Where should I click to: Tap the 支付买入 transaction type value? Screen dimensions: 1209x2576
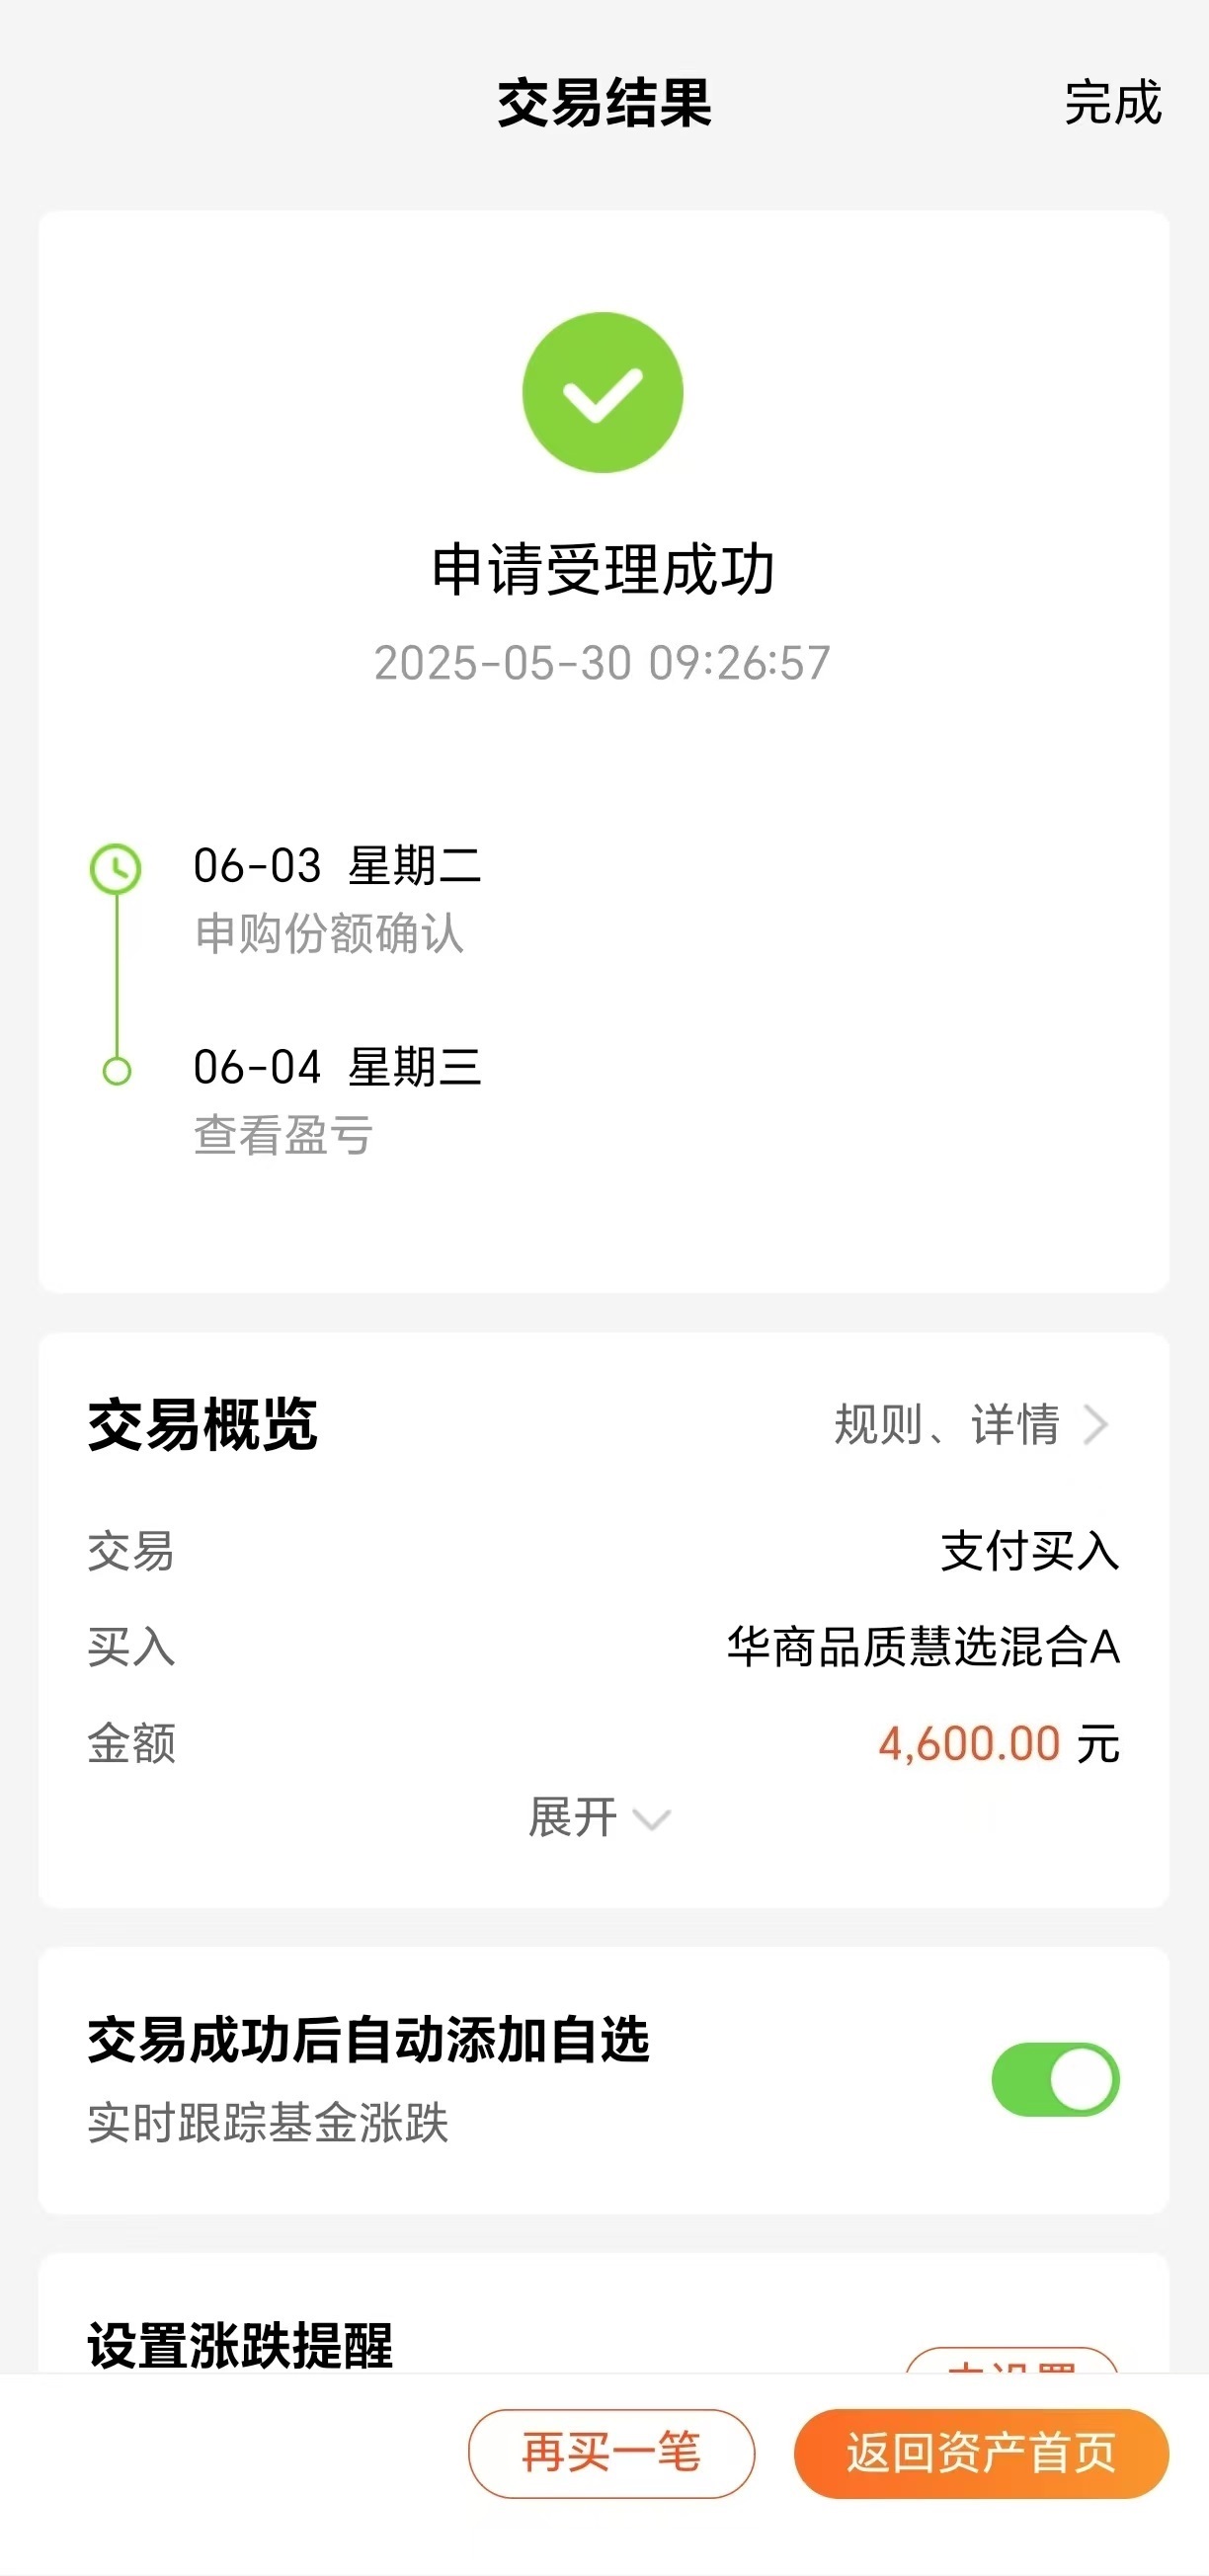[1029, 1551]
